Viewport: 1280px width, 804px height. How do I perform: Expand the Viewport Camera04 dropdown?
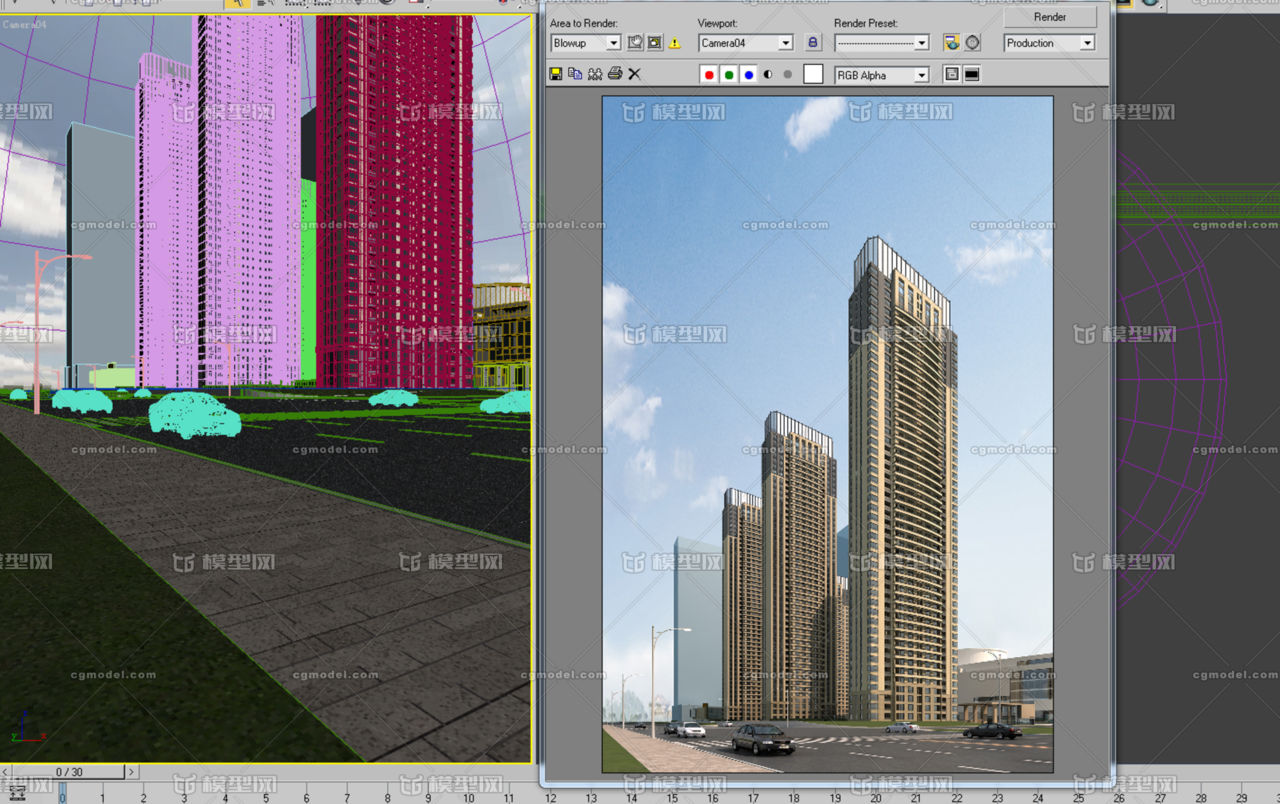tap(785, 43)
